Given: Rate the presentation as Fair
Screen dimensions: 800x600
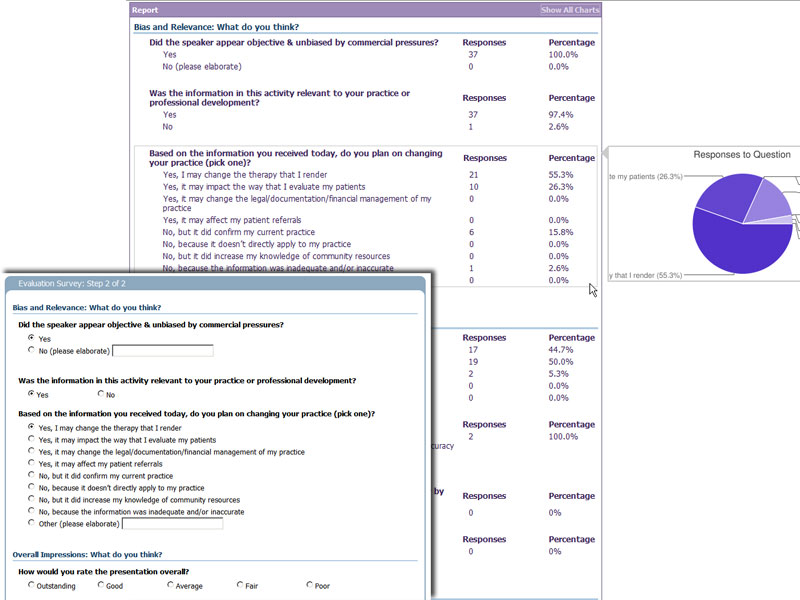Looking at the screenshot, I should pyautogui.click(x=240, y=585).
